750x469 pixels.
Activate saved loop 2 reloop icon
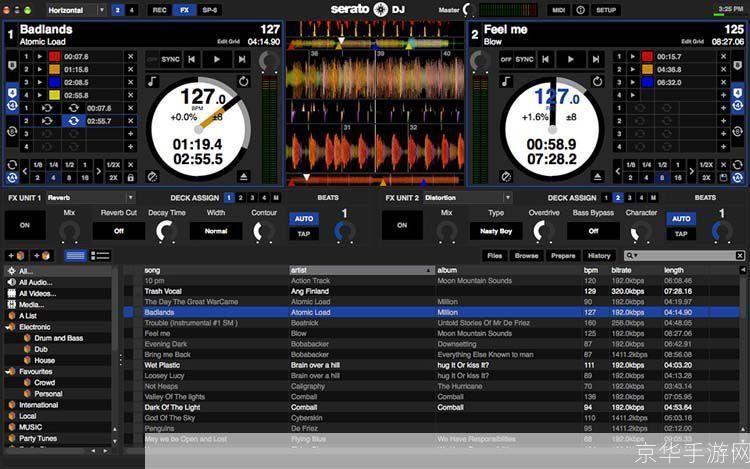point(73,121)
